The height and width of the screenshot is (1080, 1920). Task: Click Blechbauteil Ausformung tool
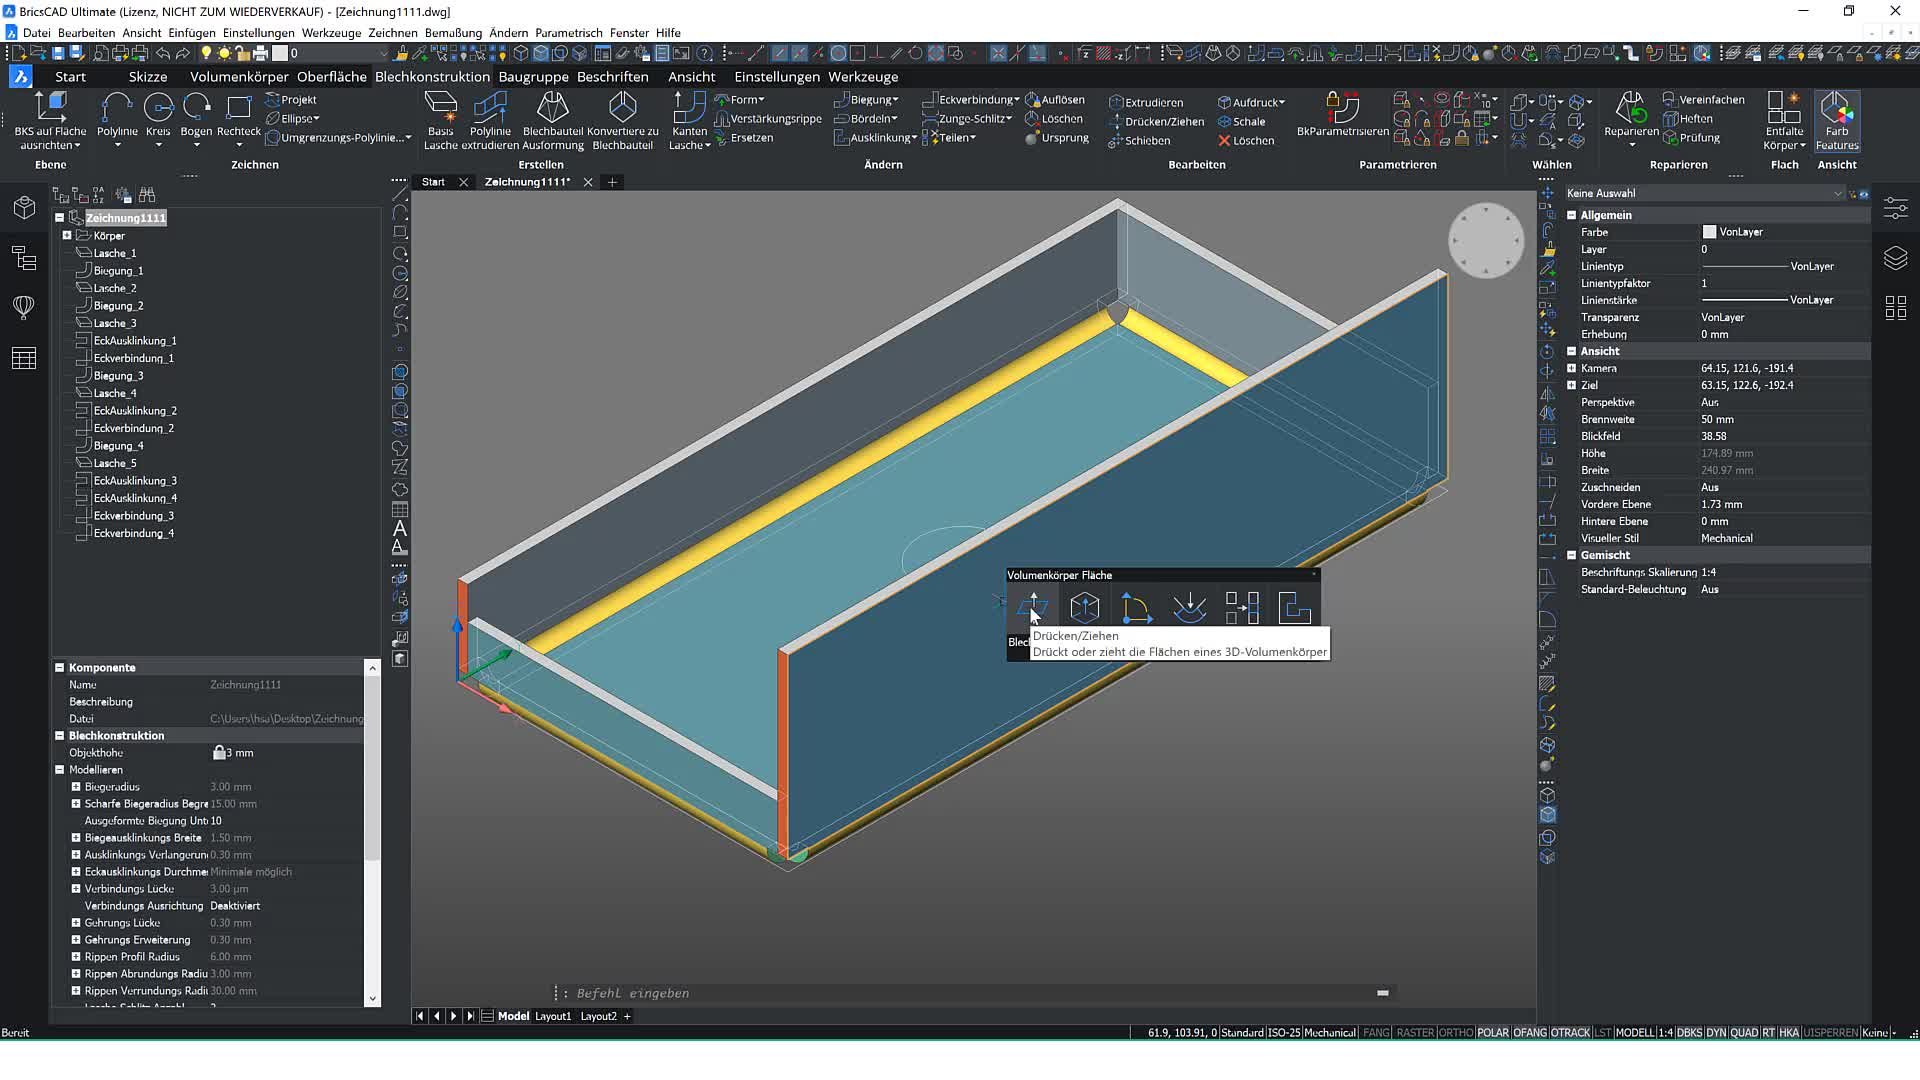[553, 120]
